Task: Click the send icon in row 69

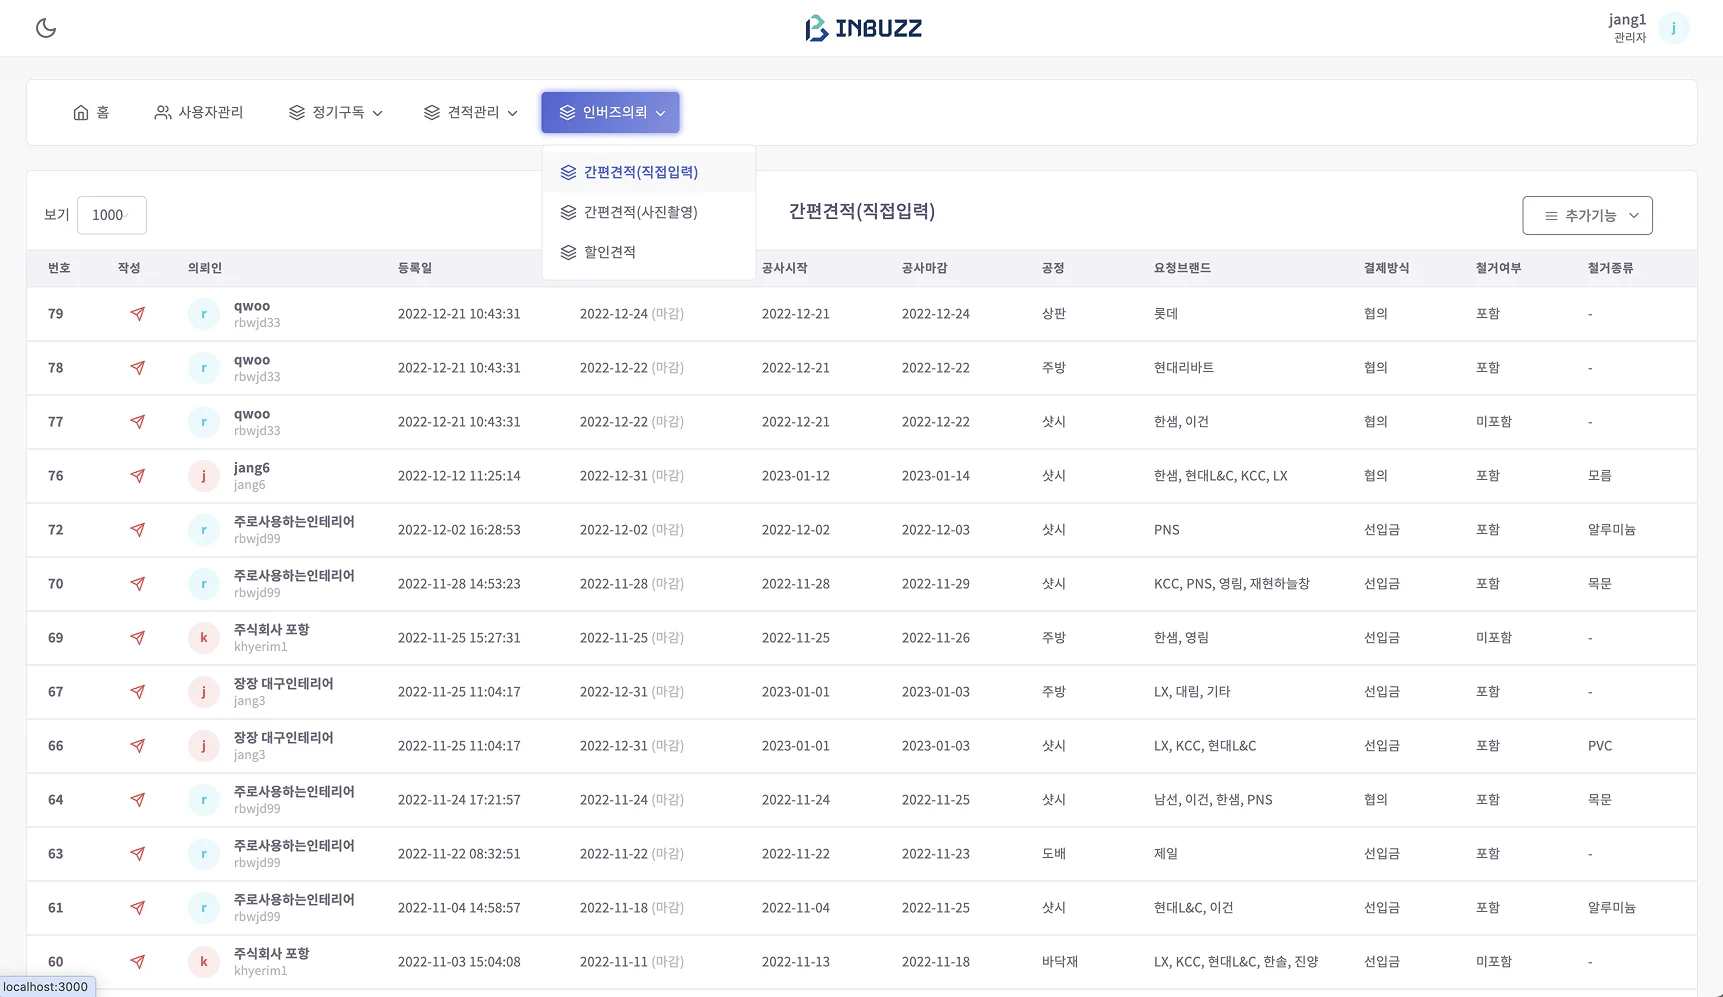Action: tap(138, 638)
